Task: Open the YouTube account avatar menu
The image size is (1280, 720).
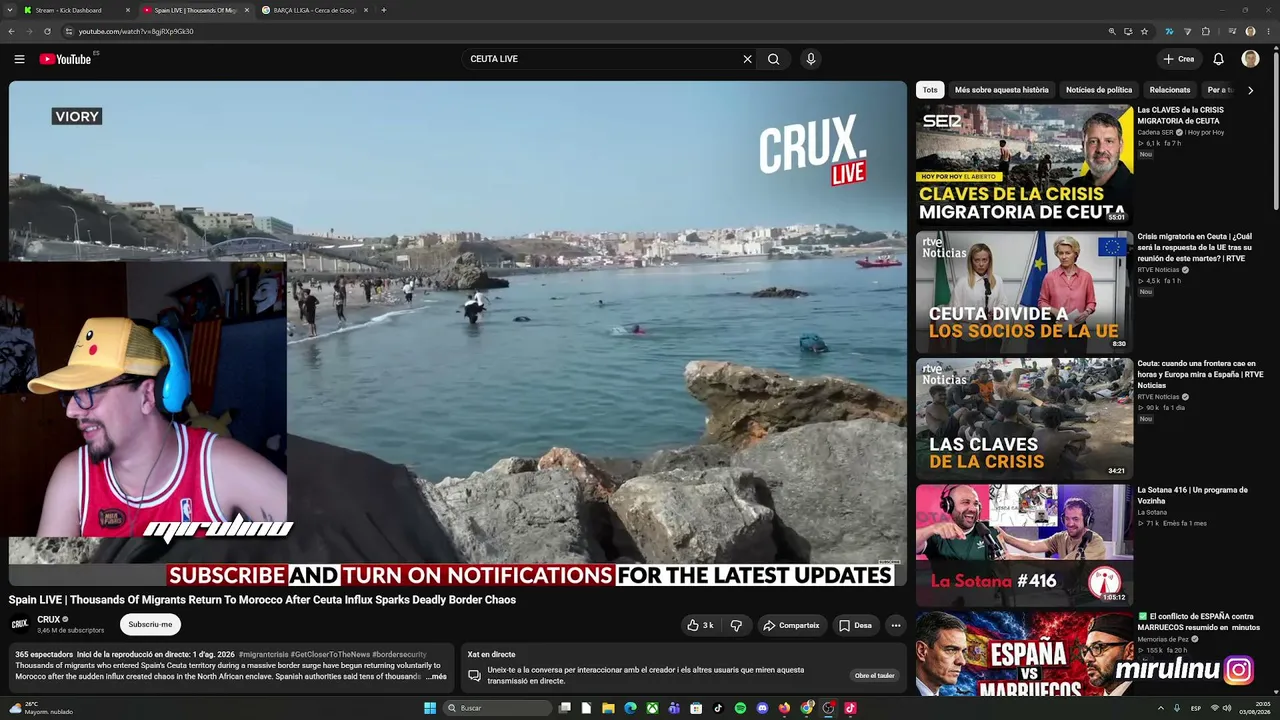Action: click(1250, 59)
